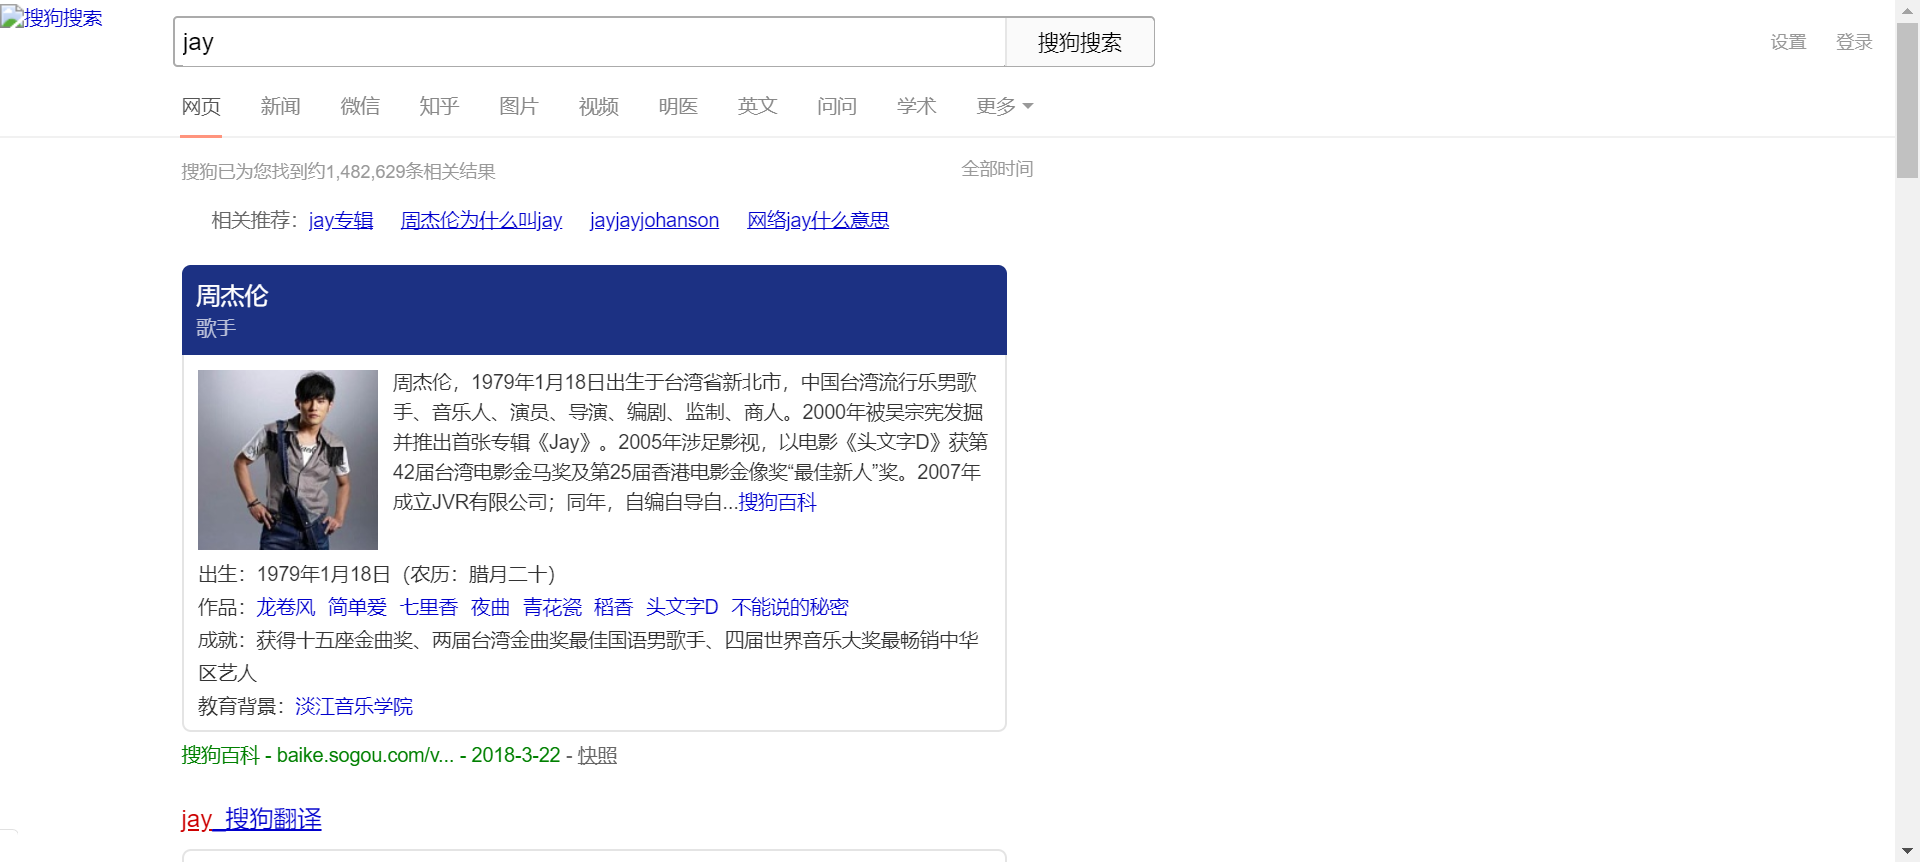Switch to the 新闻 tab

pyautogui.click(x=280, y=106)
